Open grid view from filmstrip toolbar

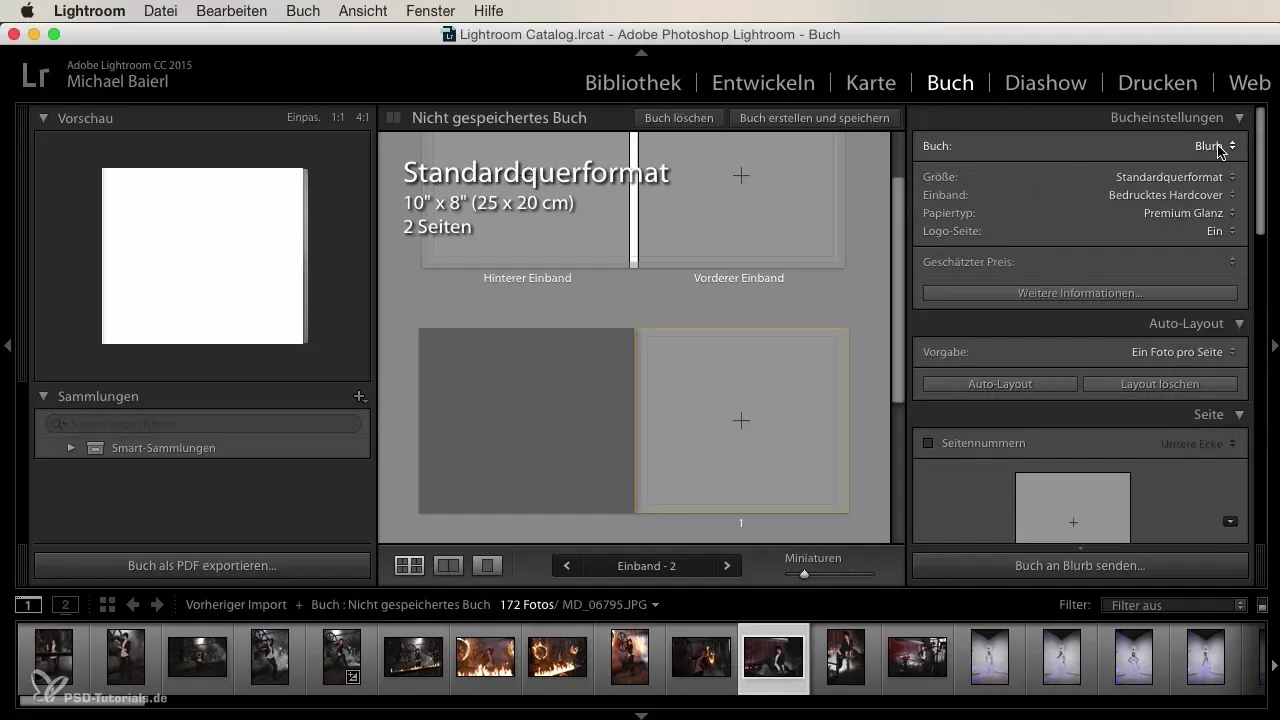point(108,605)
